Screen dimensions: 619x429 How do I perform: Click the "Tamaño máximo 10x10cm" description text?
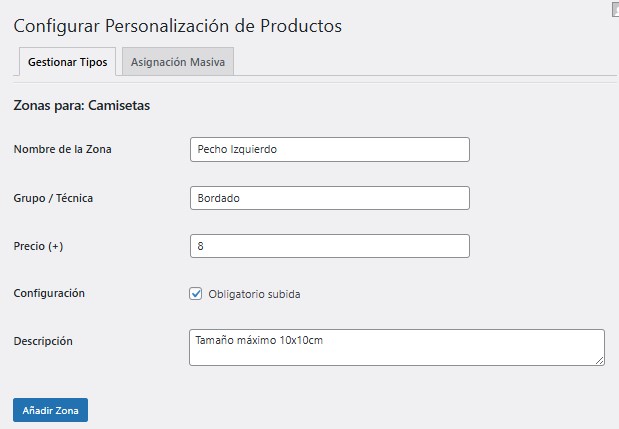point(261,340)
